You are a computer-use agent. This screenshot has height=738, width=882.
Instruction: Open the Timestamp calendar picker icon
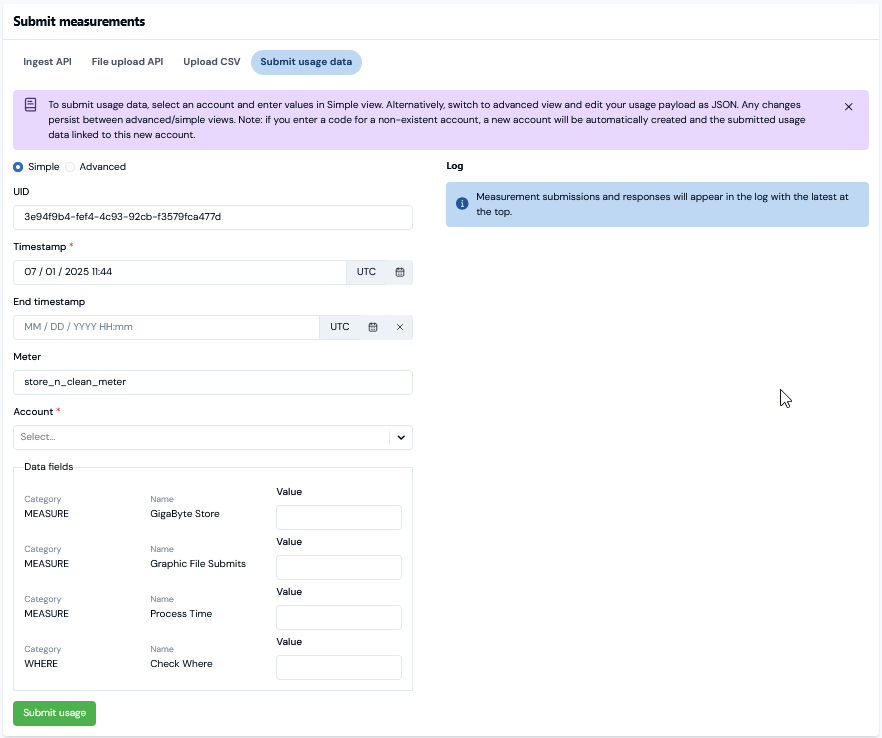[399, 272]
